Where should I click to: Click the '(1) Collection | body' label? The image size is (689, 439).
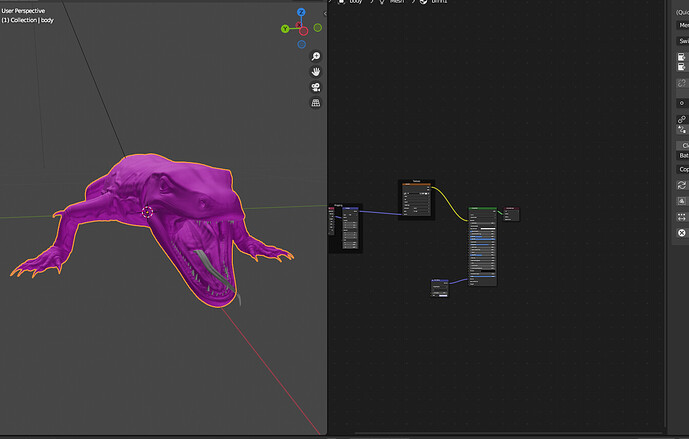pos(27,20)
